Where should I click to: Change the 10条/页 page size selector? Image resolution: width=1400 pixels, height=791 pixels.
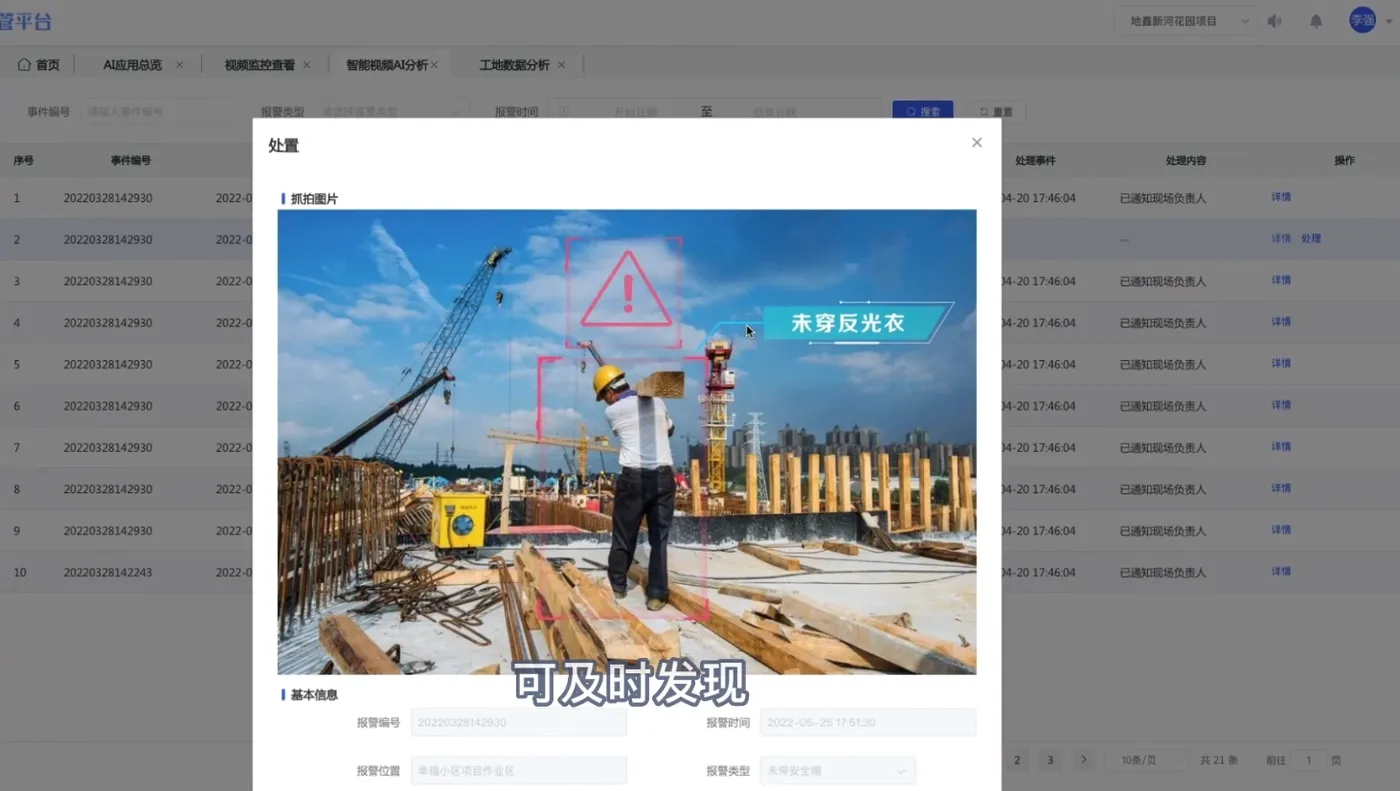click(1147, 760)
